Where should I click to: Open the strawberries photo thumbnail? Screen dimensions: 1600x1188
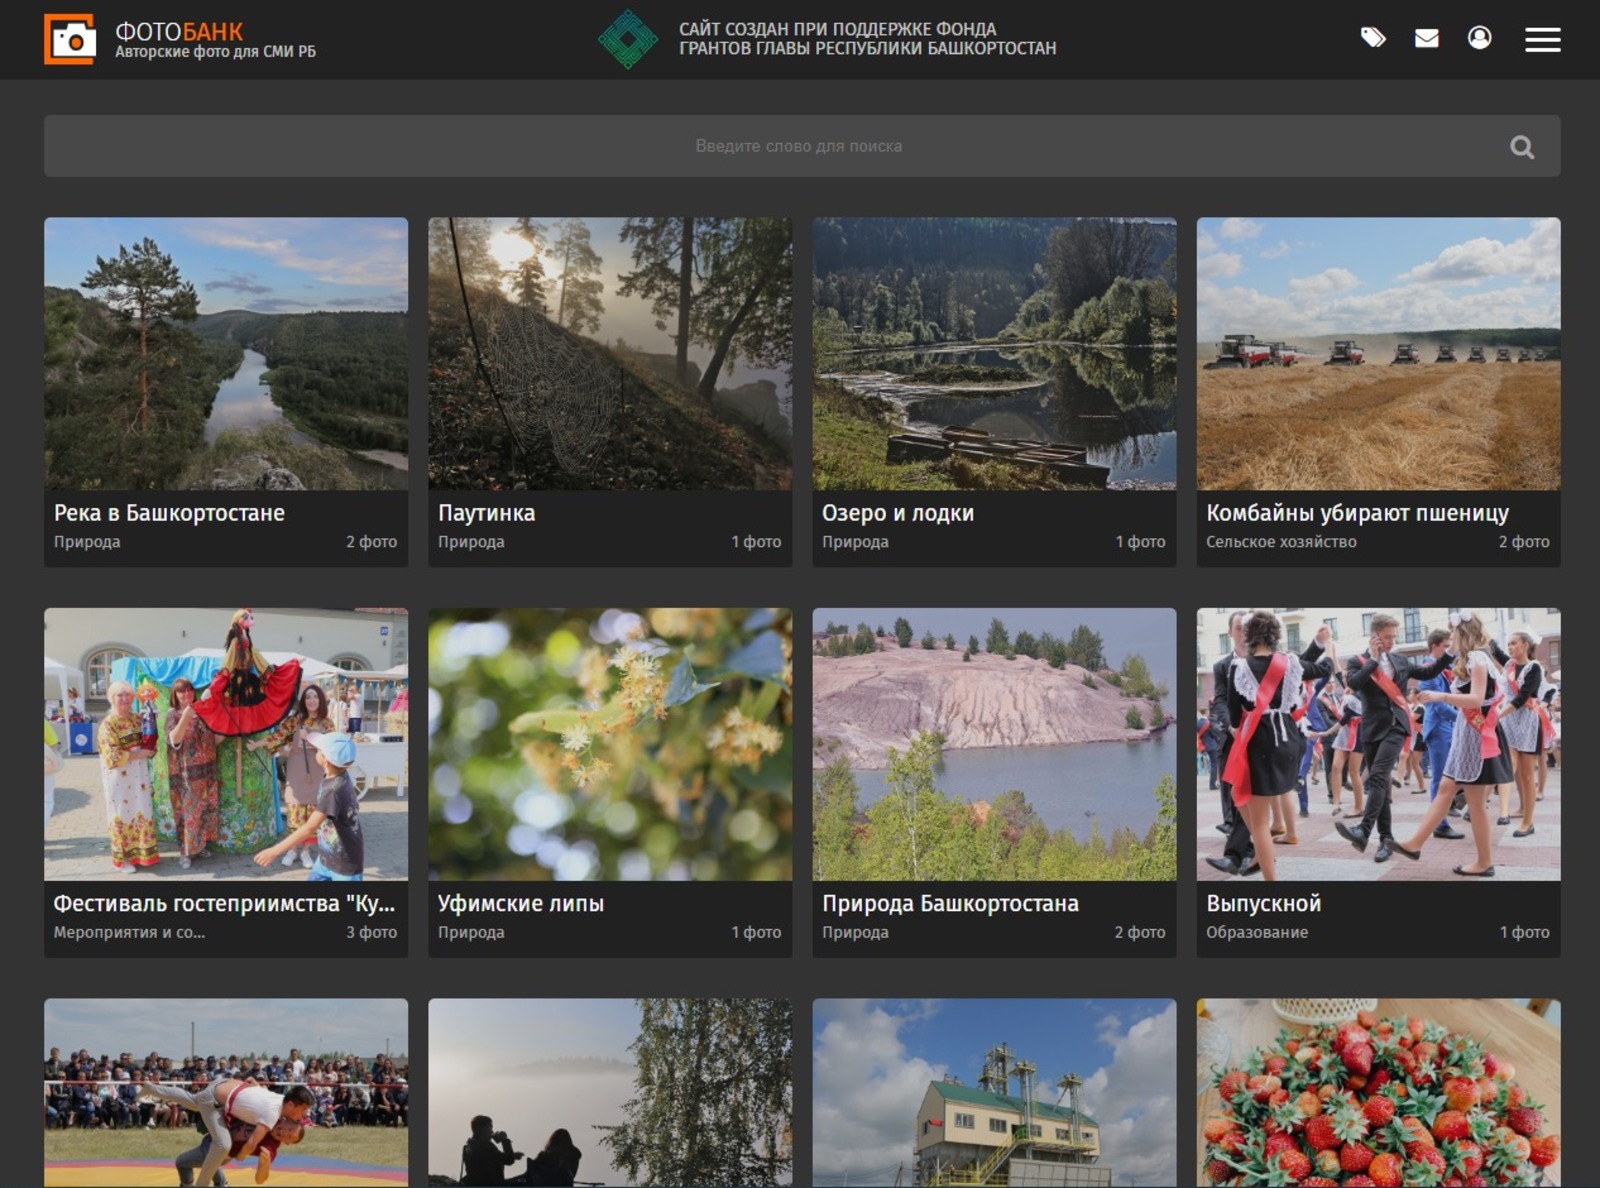(x=1378, y=1092)
